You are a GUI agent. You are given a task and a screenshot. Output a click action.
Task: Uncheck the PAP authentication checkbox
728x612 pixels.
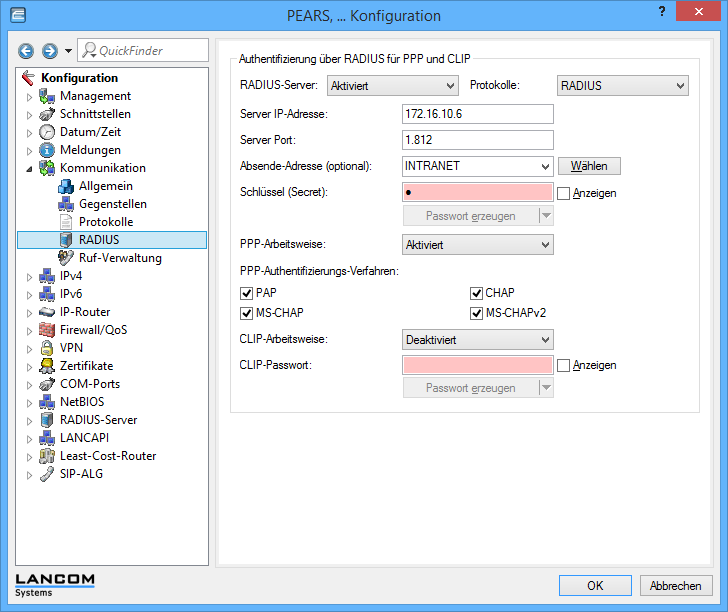pos(247,293)
